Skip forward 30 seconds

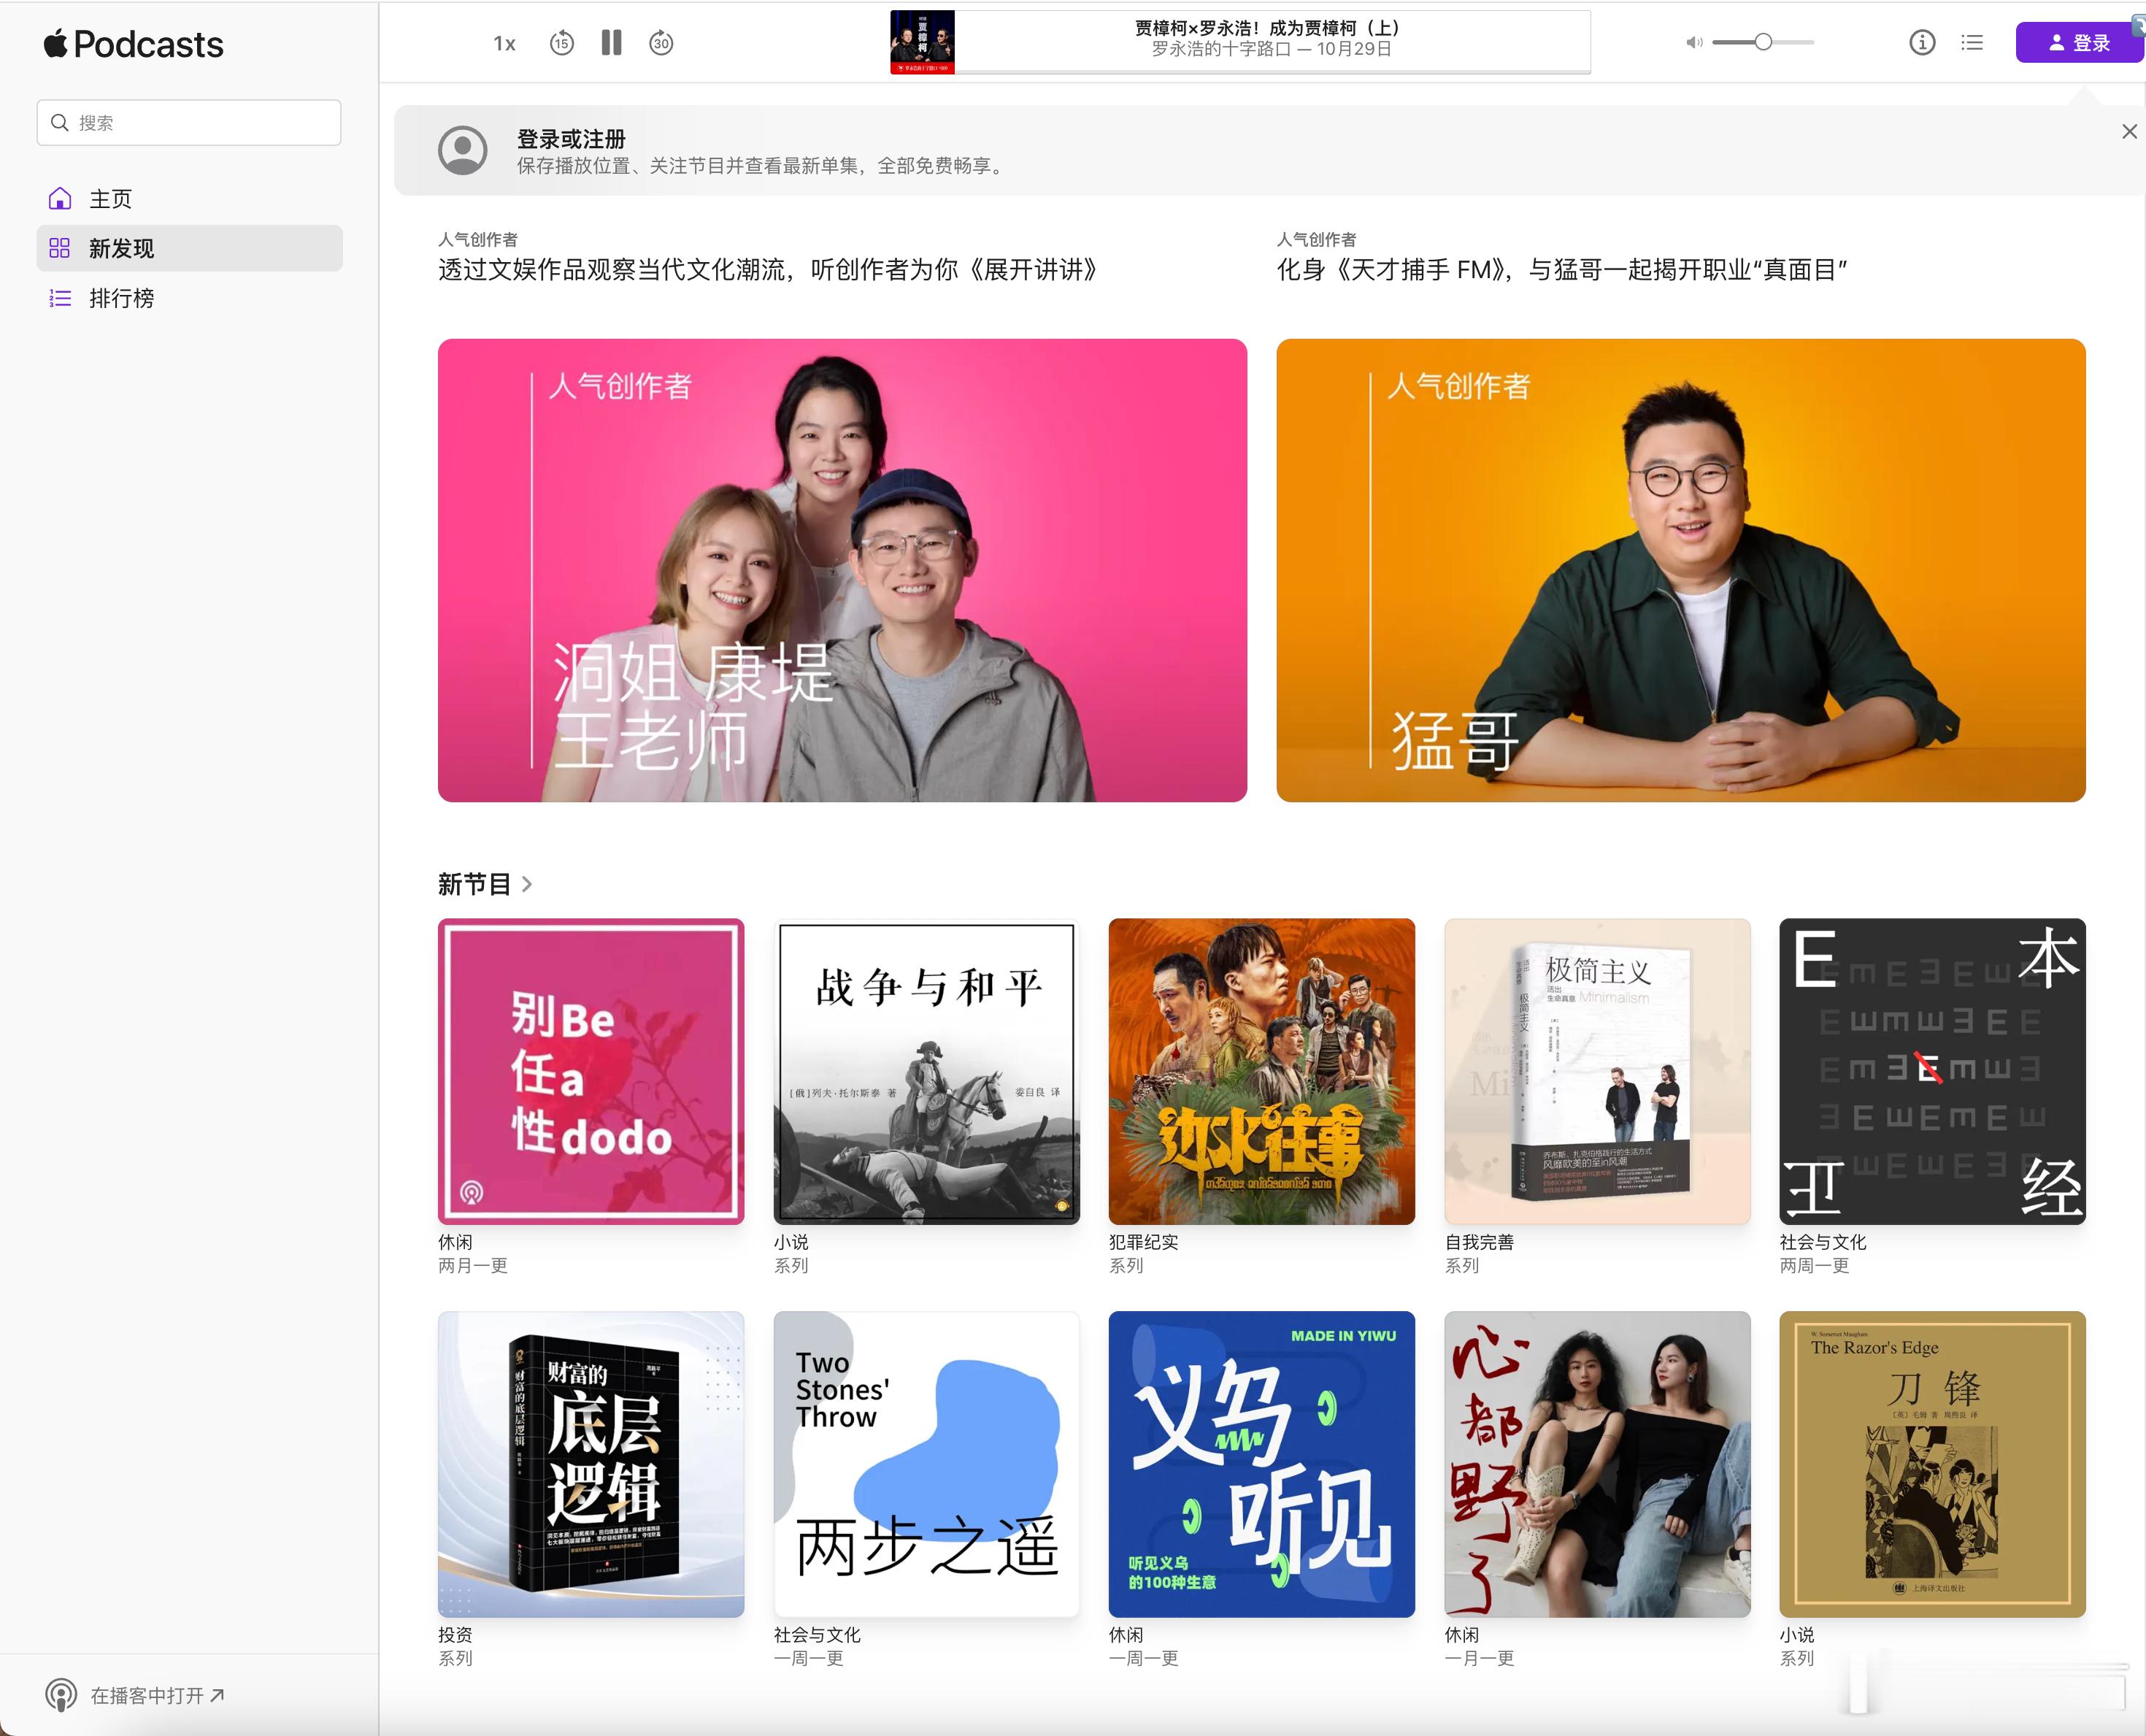point(661,43)
